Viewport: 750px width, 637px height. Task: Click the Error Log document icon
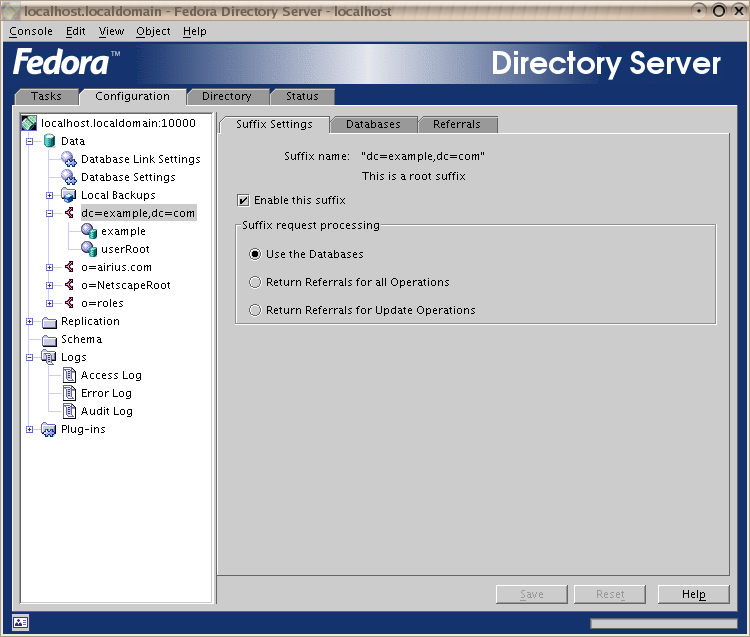click(69, 393)
